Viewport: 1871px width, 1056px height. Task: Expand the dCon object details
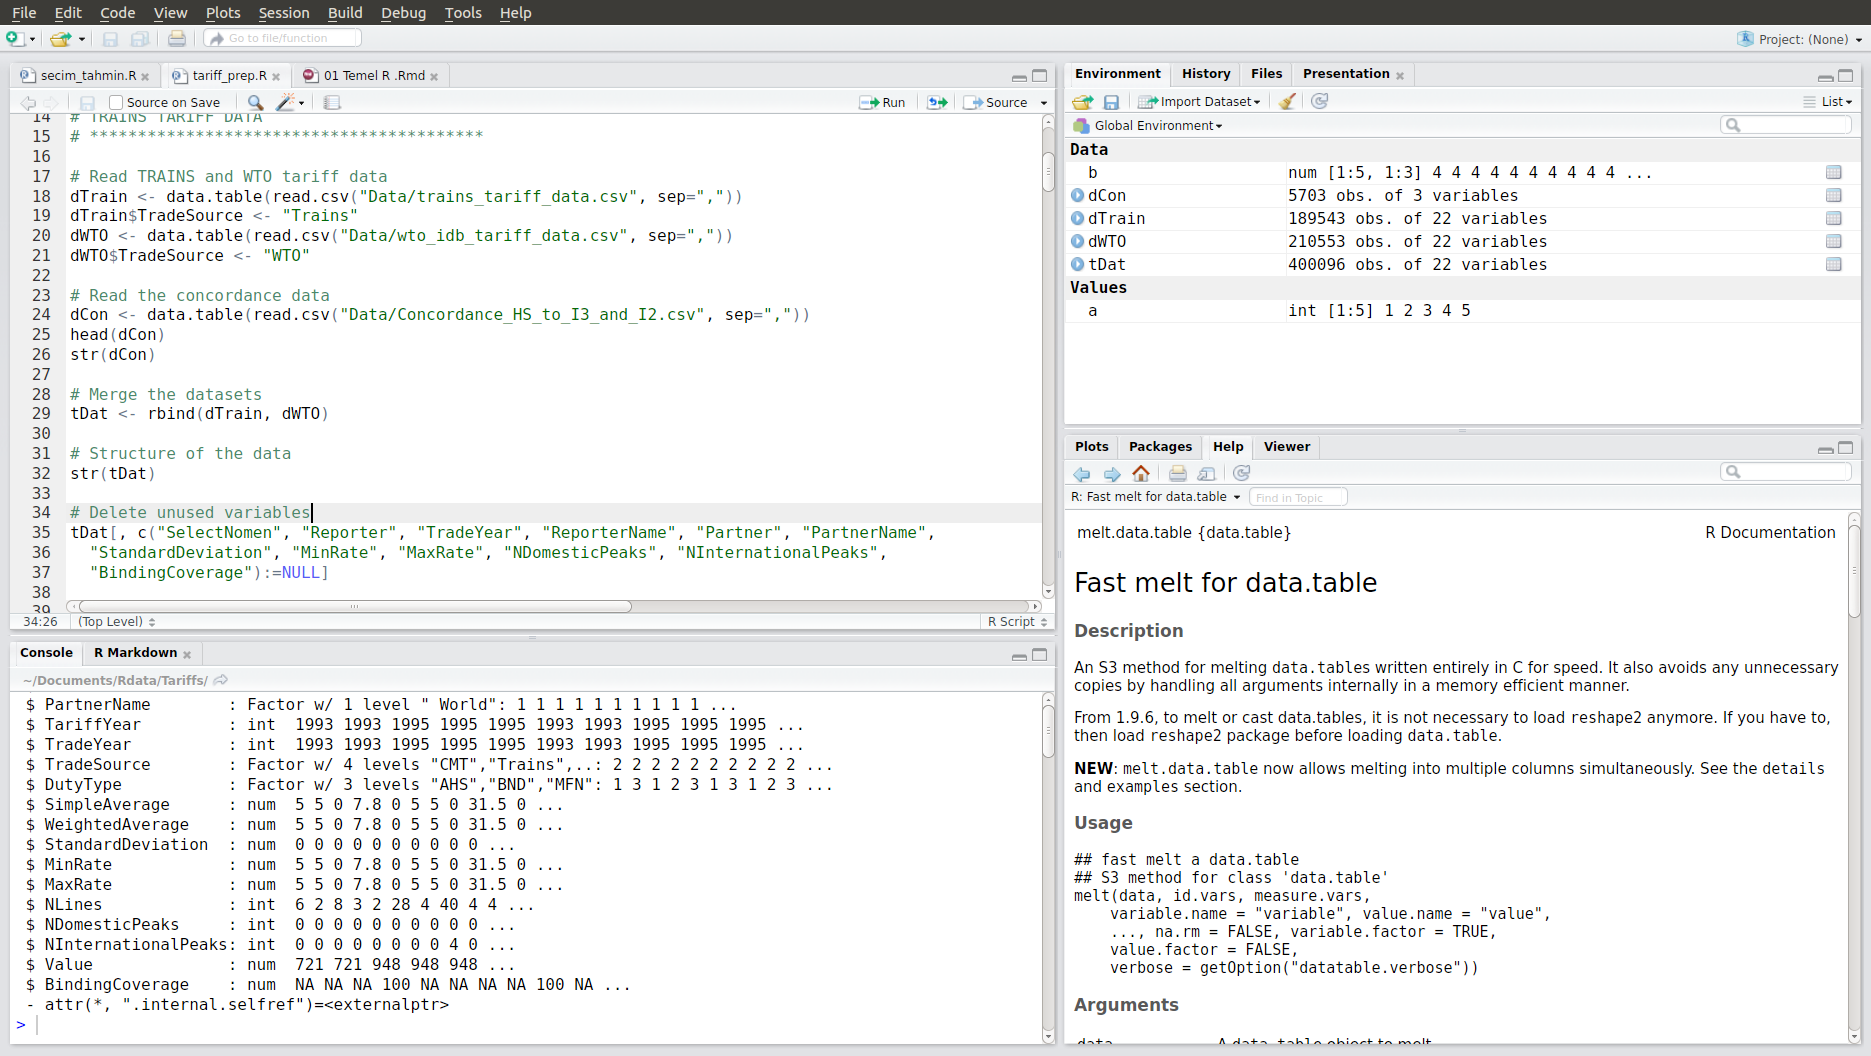[1078, 196]
